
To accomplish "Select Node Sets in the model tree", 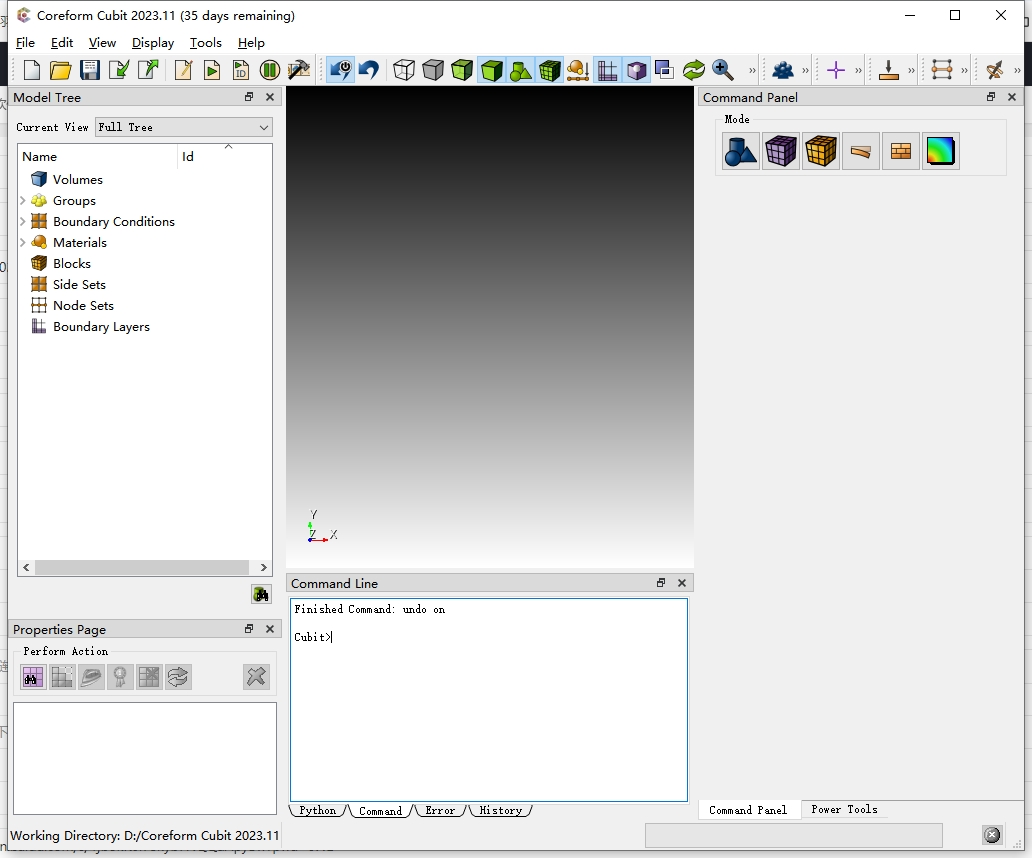I will [83, 306].
